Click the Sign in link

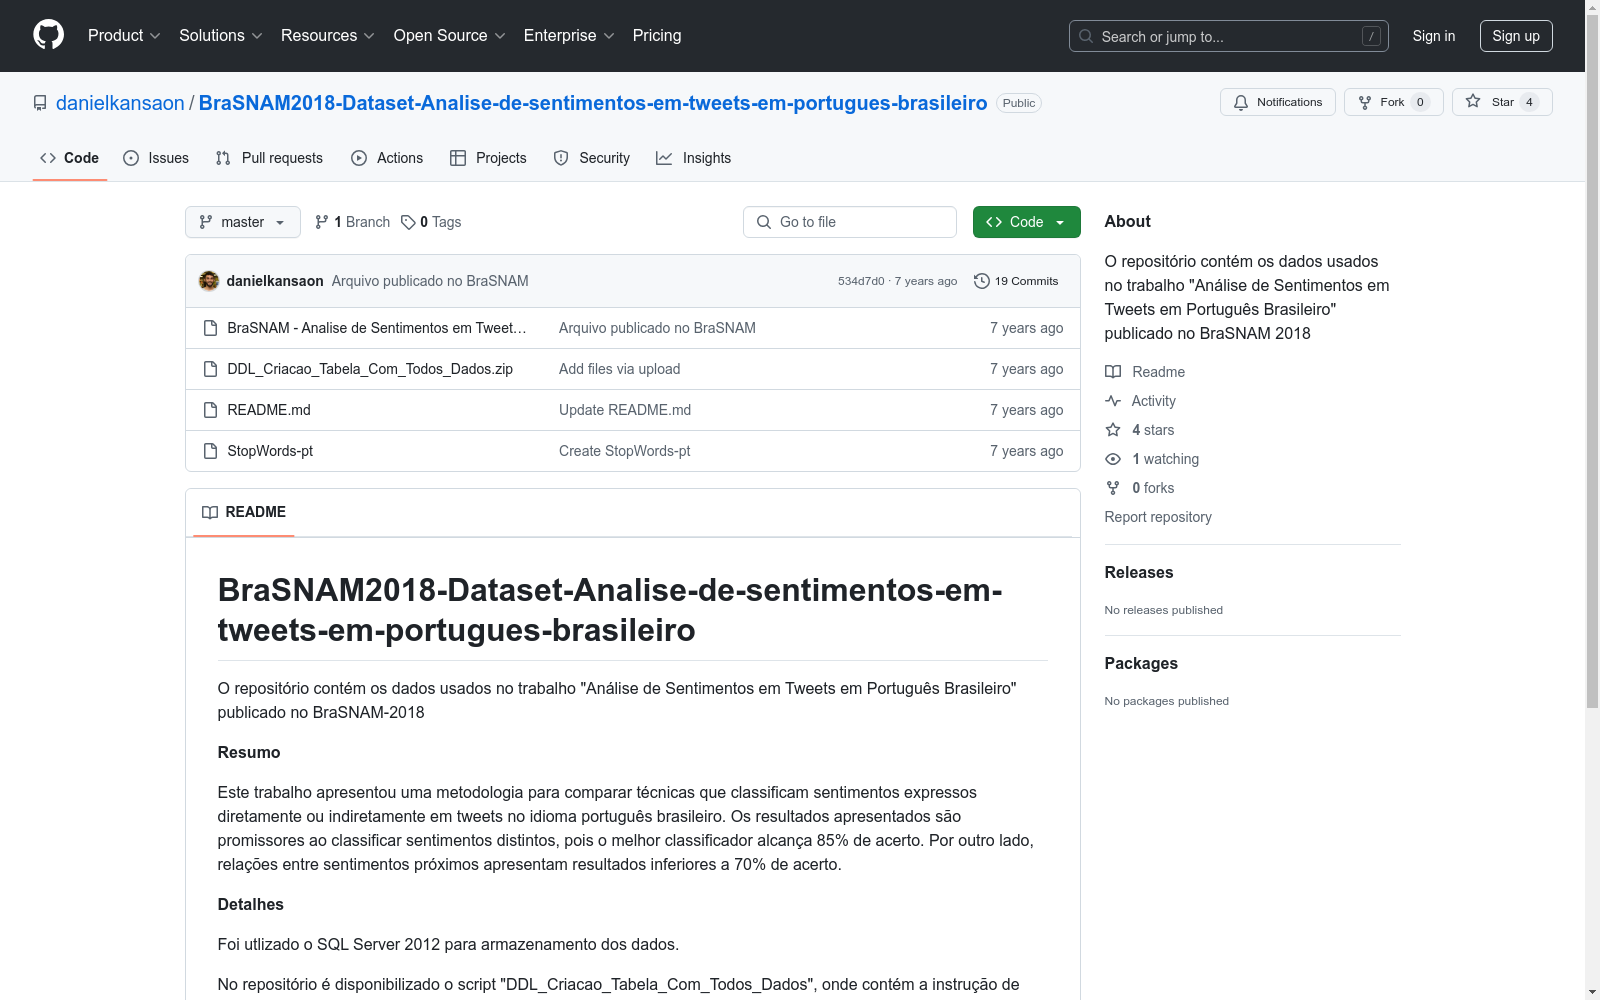tap(1434, 36)
